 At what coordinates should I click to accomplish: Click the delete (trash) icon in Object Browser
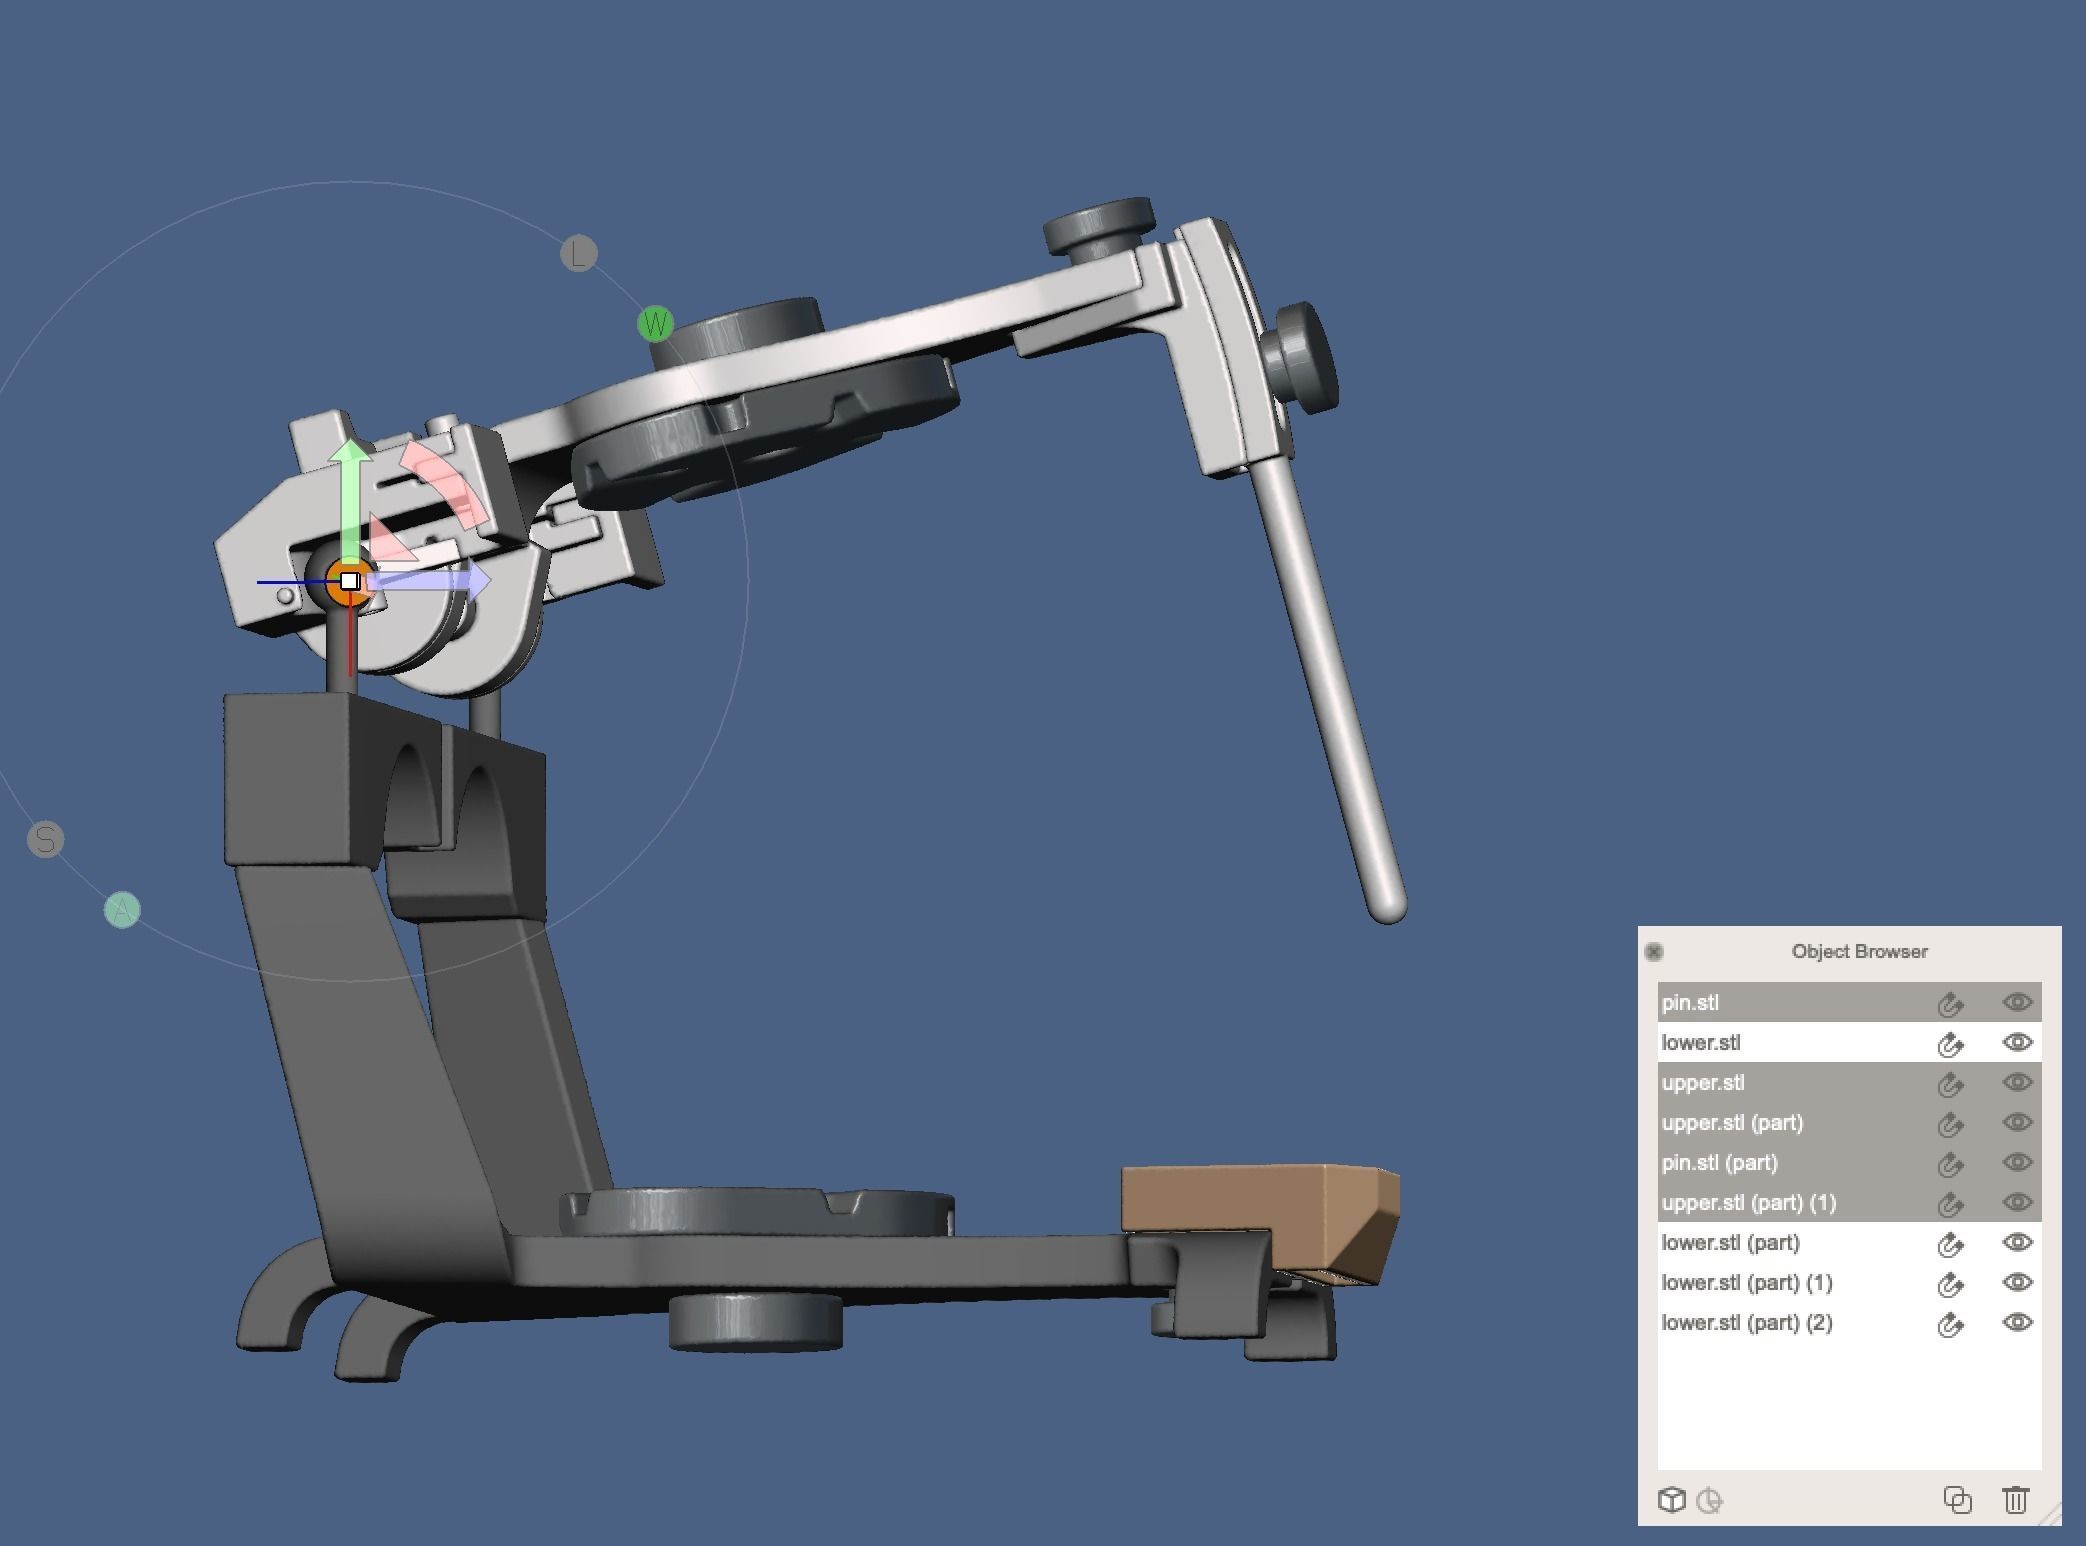pos(2015,1500)
